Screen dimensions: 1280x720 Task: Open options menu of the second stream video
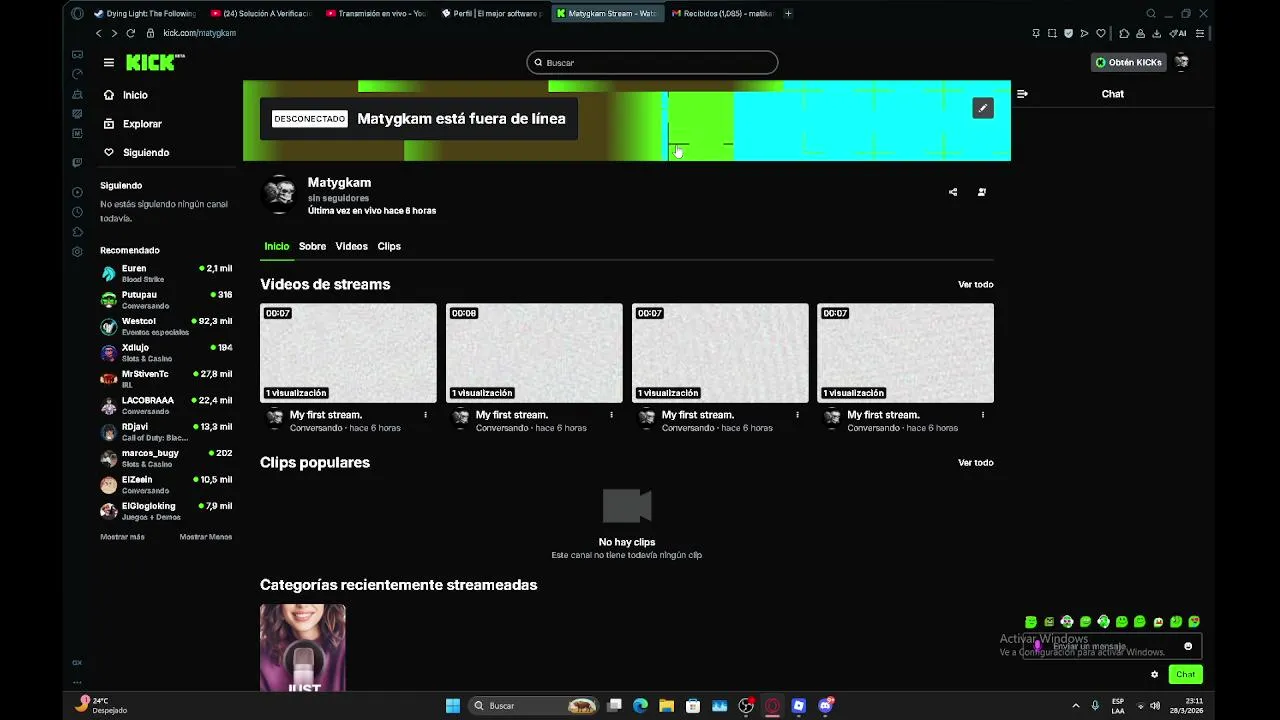pos(612,415)
